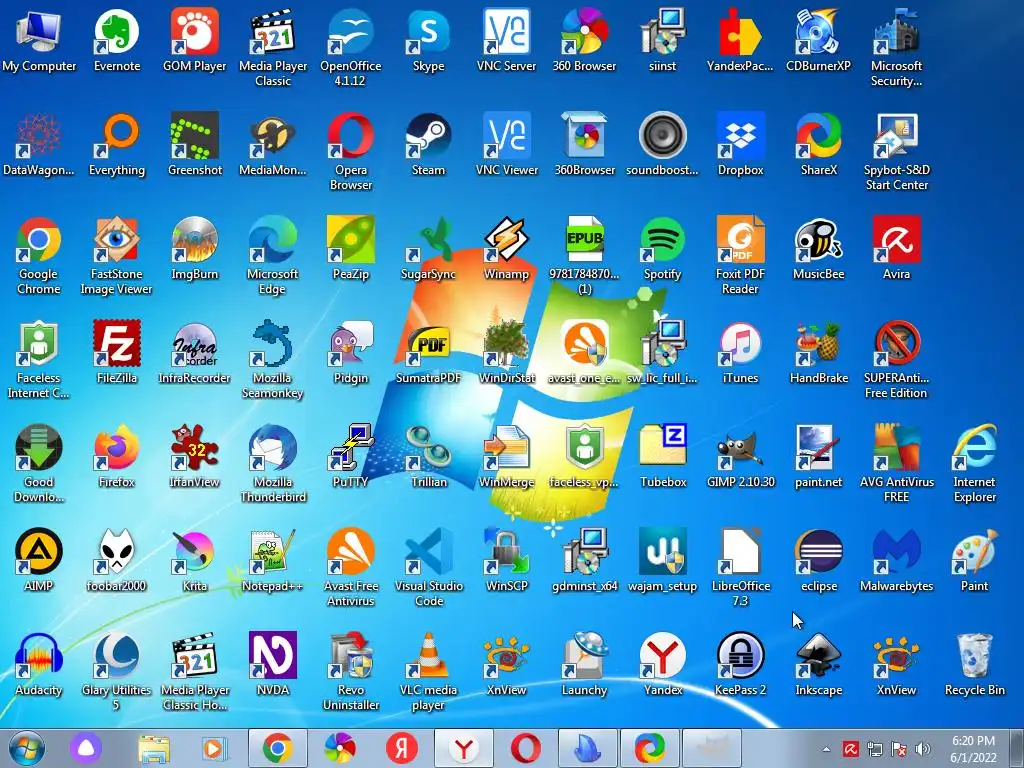
Task: Click the Skype desktop icon
Action: [428, 40]
